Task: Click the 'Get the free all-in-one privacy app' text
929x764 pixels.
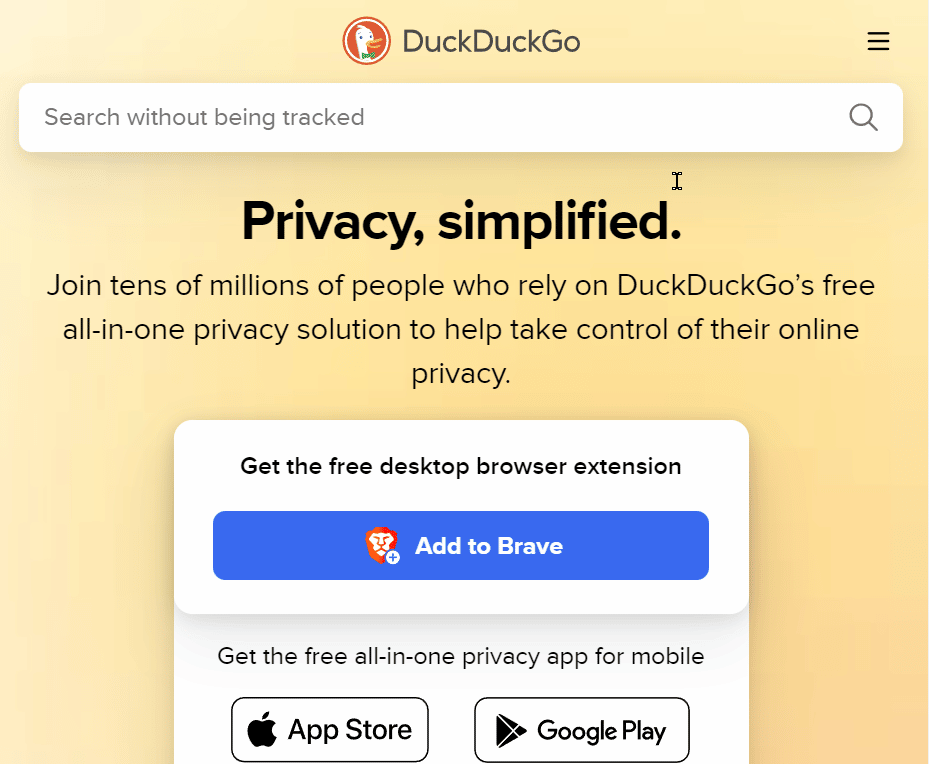Action: pos(461,656)
